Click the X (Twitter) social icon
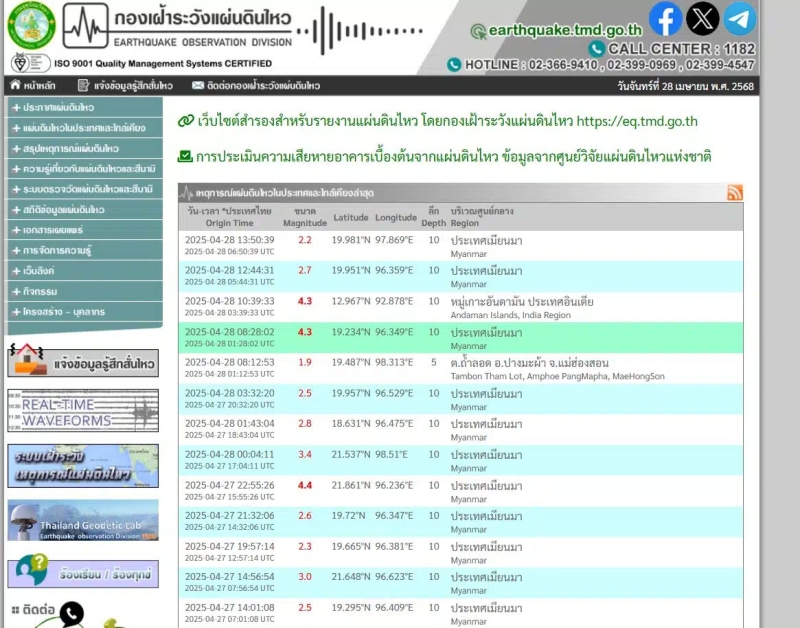Screen dimensions: 800x628 tap(703, 19)
